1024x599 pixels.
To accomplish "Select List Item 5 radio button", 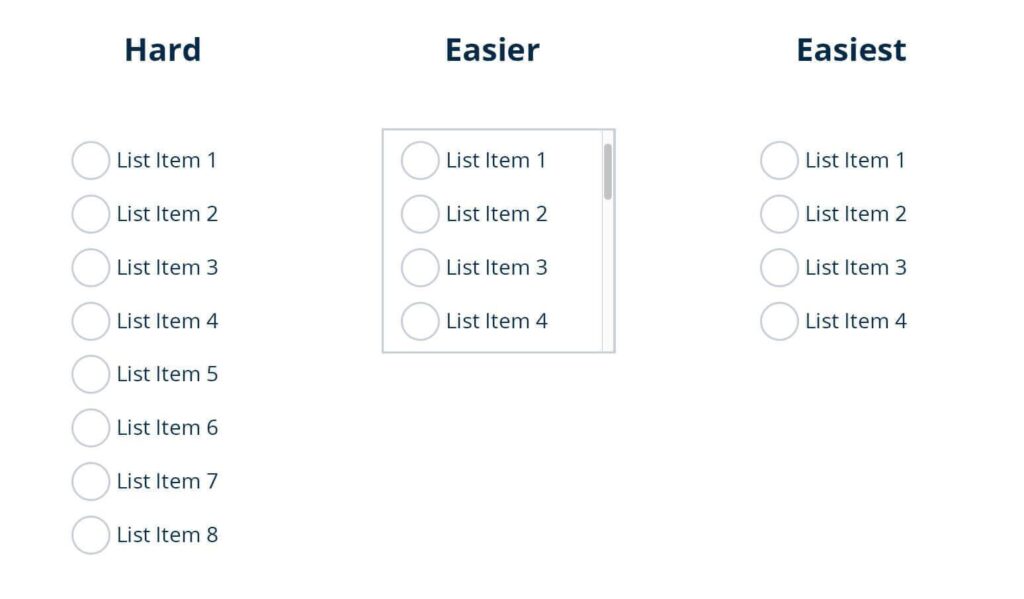I will click(90, 374).
